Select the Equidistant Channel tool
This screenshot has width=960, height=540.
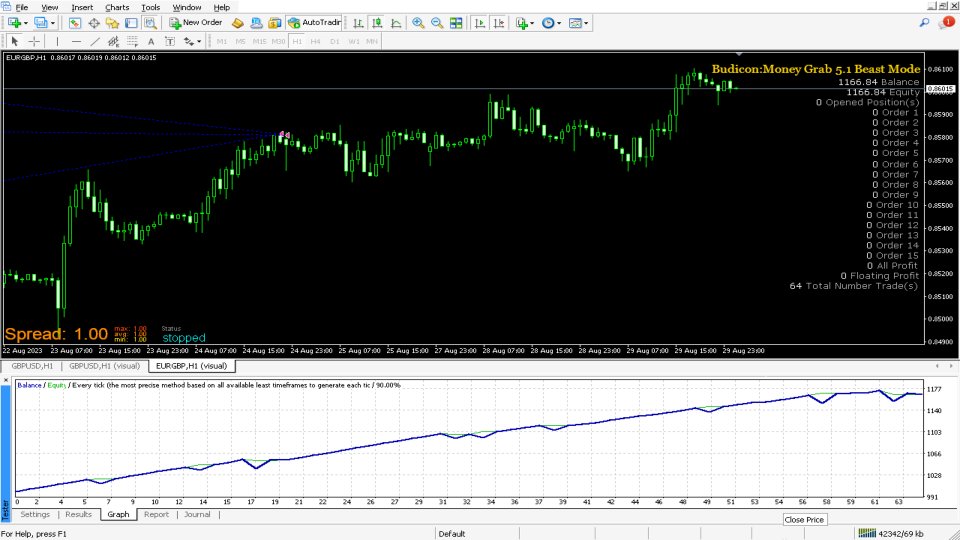click(x=113, y=41)
